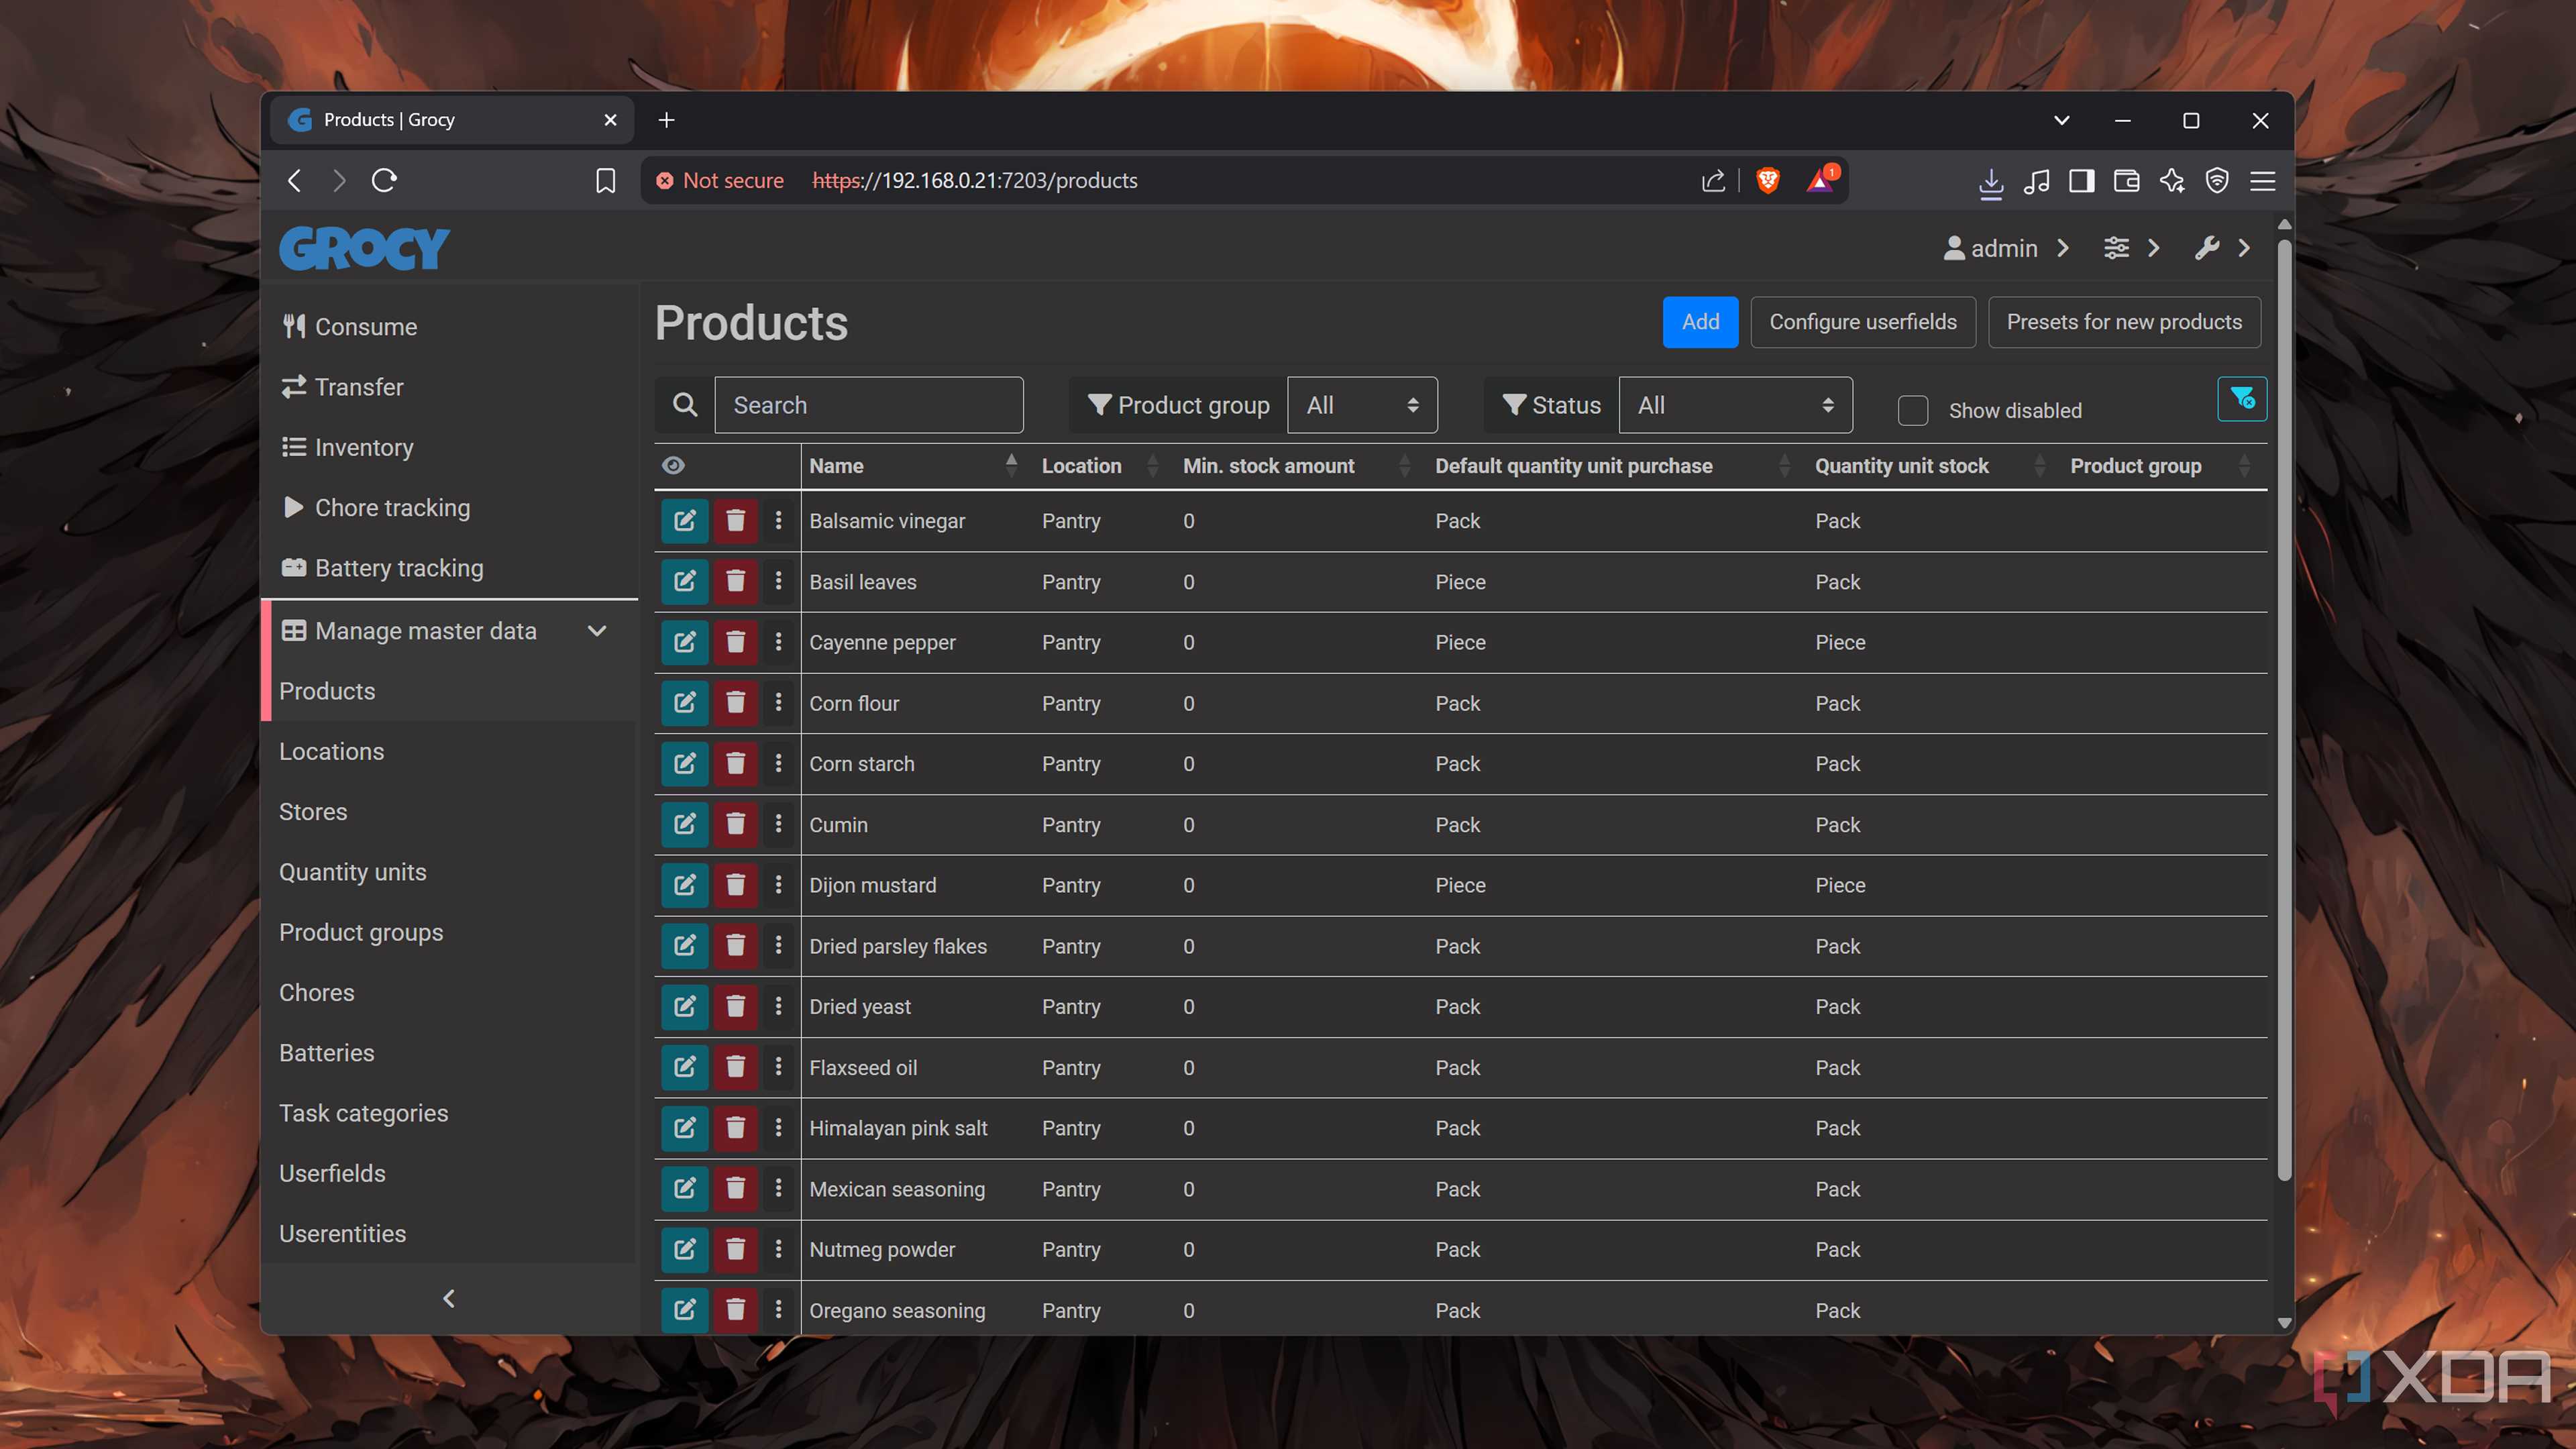Delete the Basil leaves product
Image resolution: width=2576 pixels, height=1449 pixels.
coord(735,582)
